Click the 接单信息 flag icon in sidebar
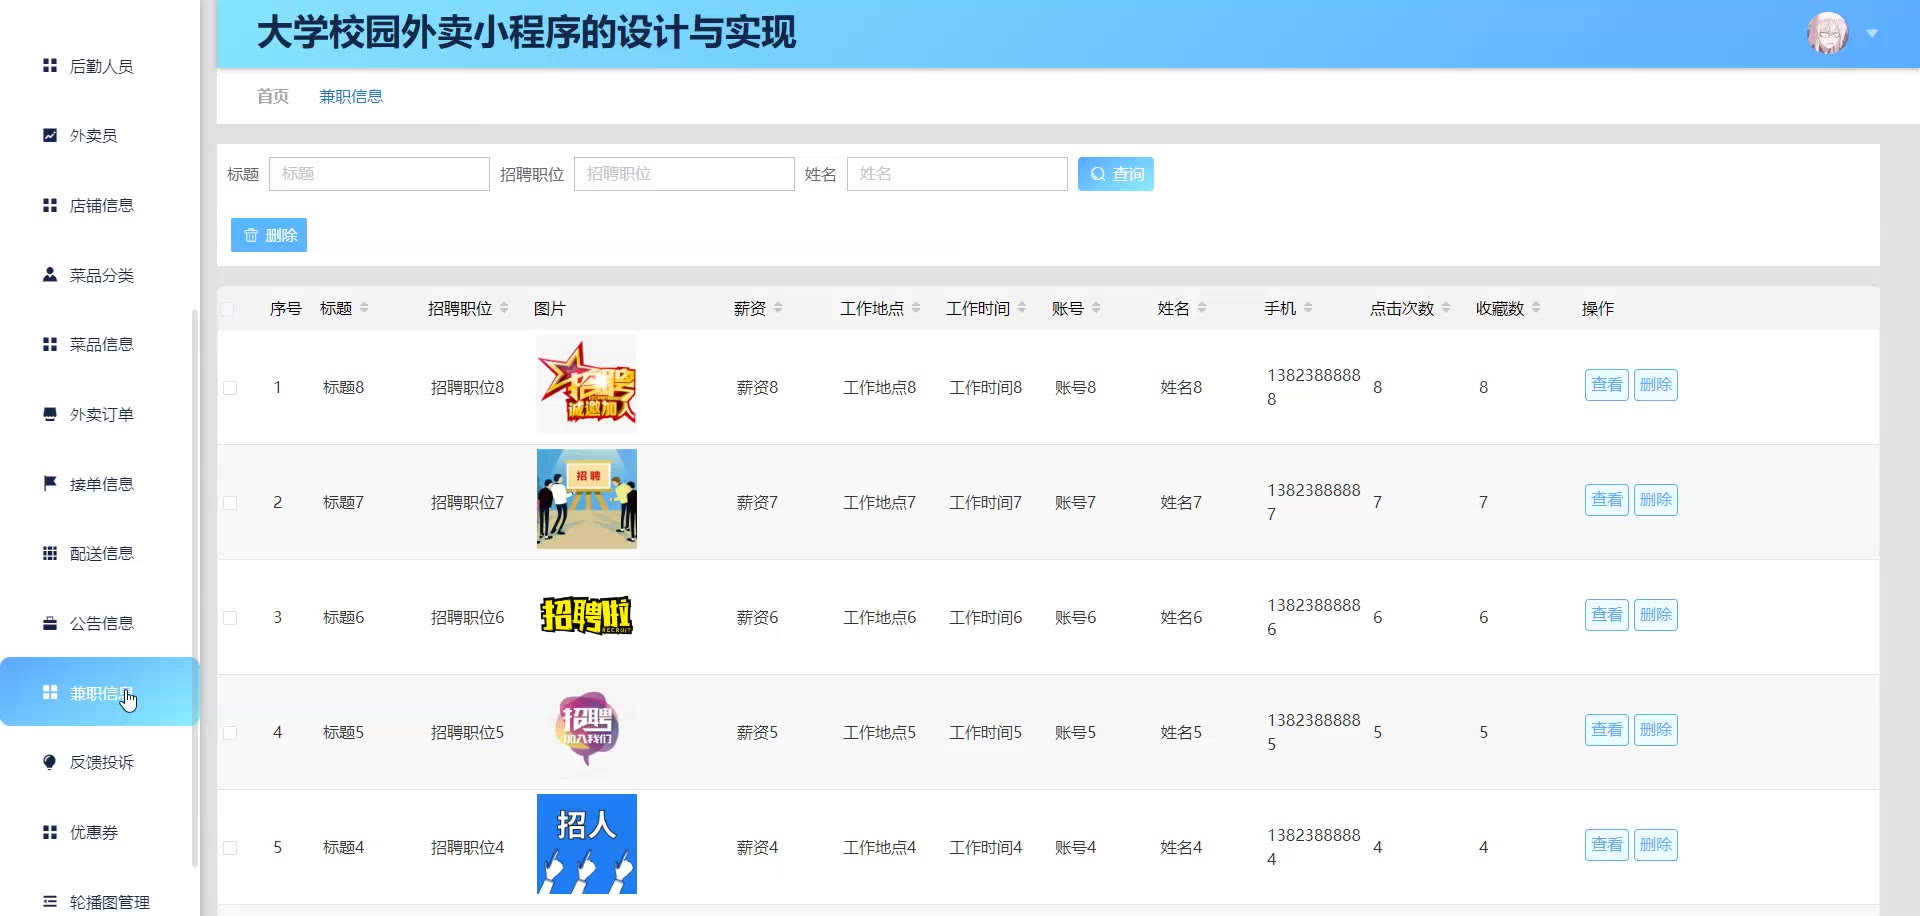The image size is (1920, 916). coord(49,483)
